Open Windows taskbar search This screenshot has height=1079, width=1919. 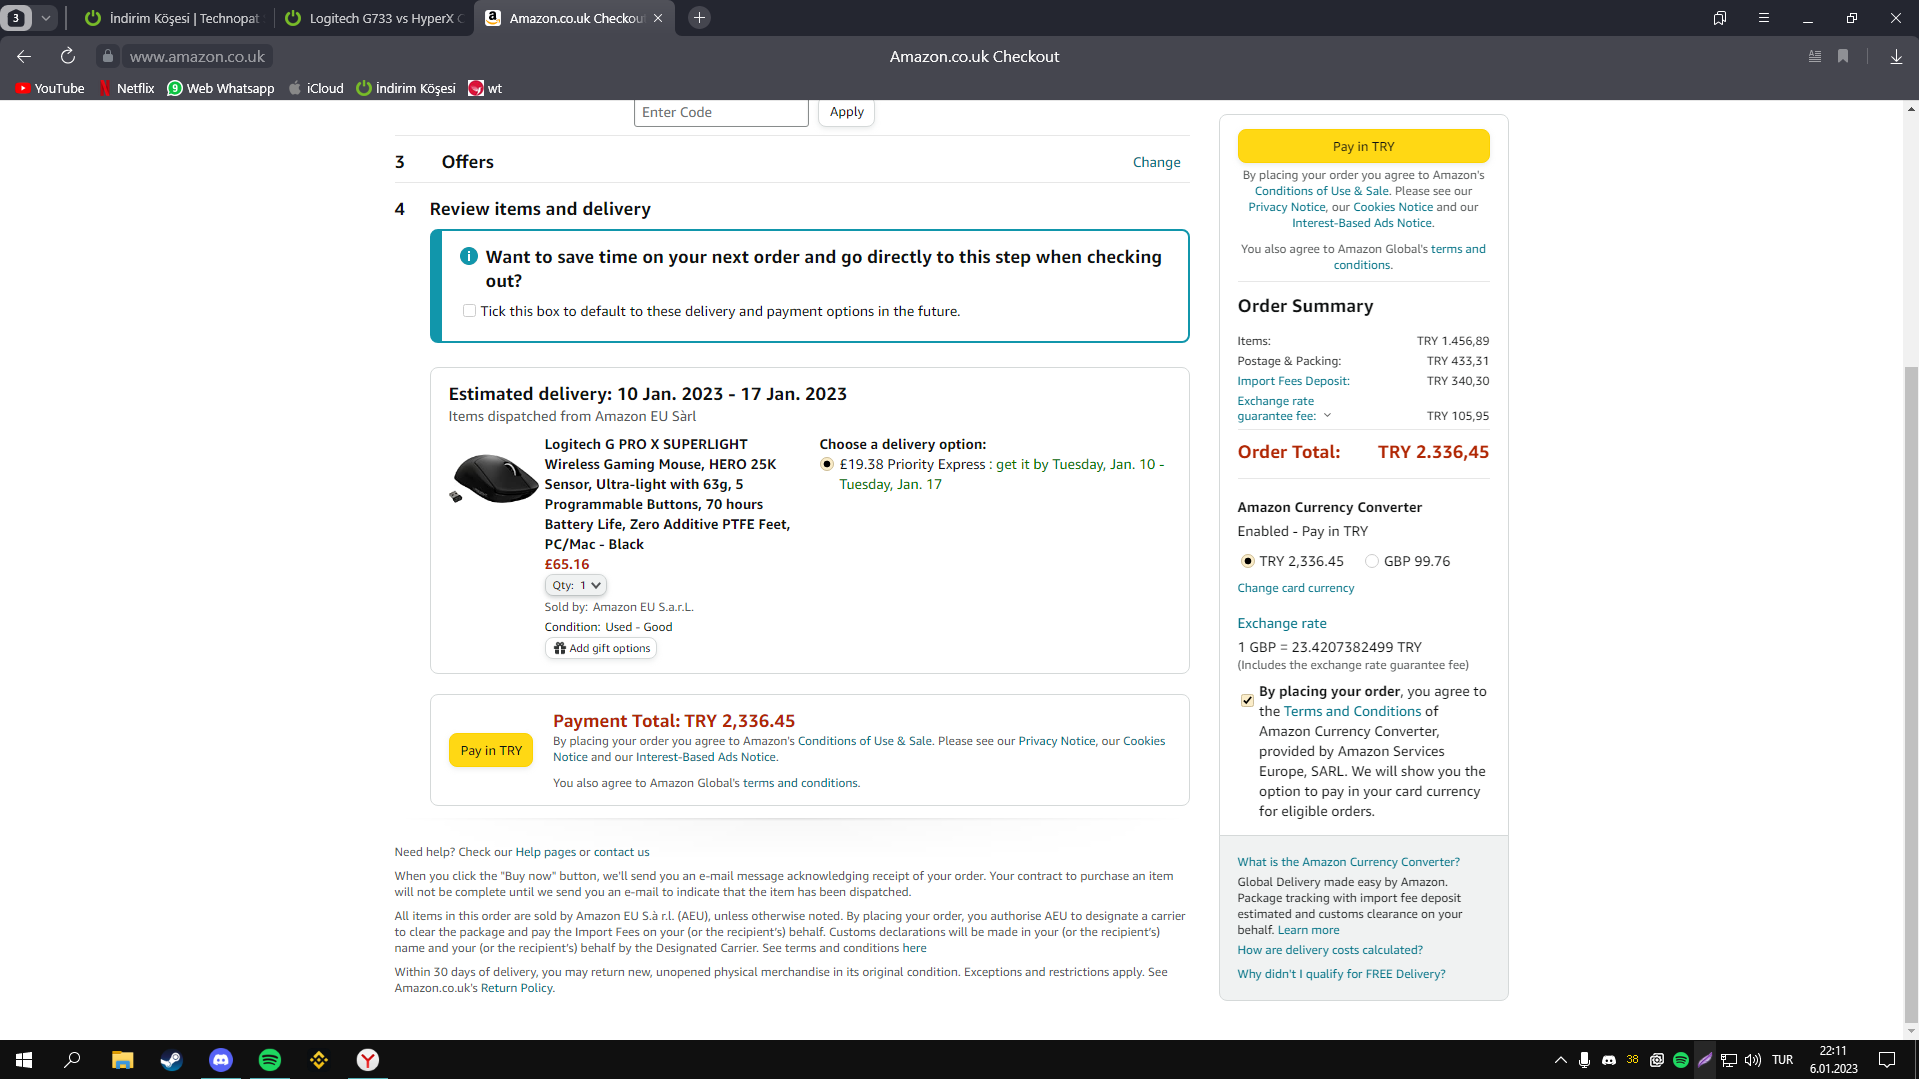(x=72, y=1060)
